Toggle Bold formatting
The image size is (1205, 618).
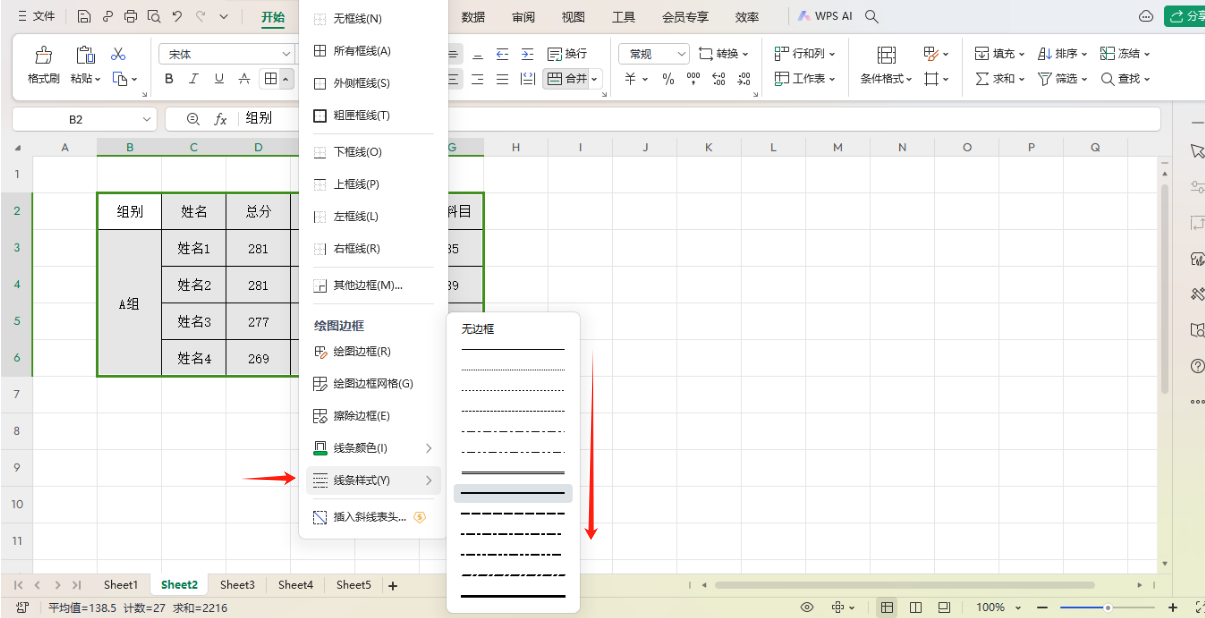pos(169,79)
